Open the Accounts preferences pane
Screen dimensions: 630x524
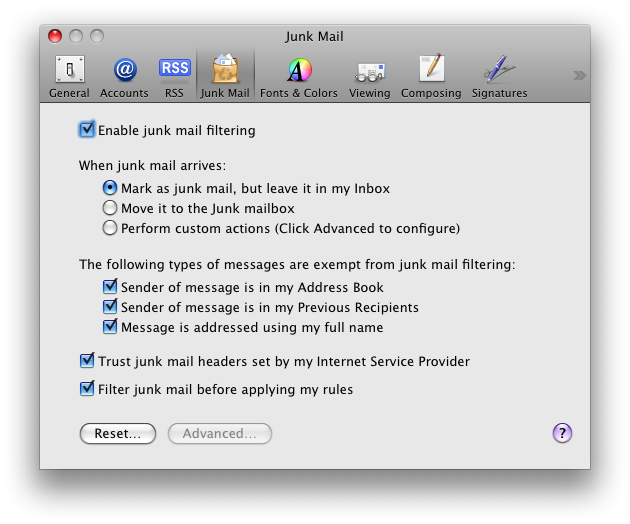pos(123,76)
